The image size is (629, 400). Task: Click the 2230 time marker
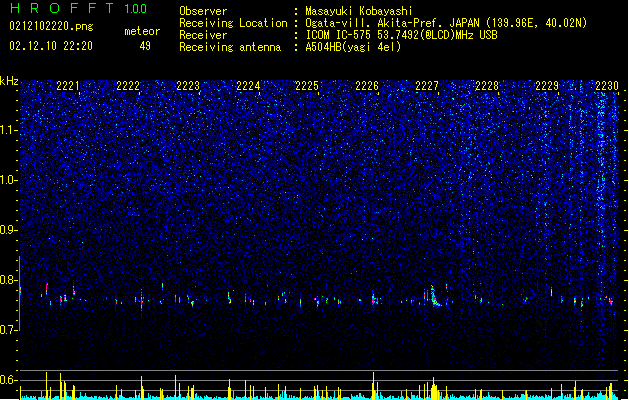pyautogui.click(x=607, y=86)
